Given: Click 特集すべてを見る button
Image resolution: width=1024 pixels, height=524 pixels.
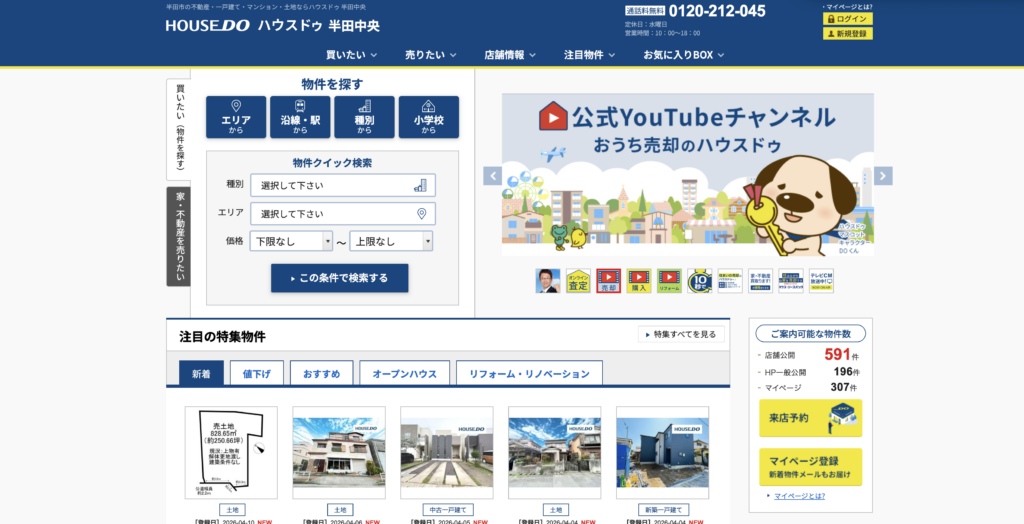Looking at the screenshot, I should click(x=681, y=335).
